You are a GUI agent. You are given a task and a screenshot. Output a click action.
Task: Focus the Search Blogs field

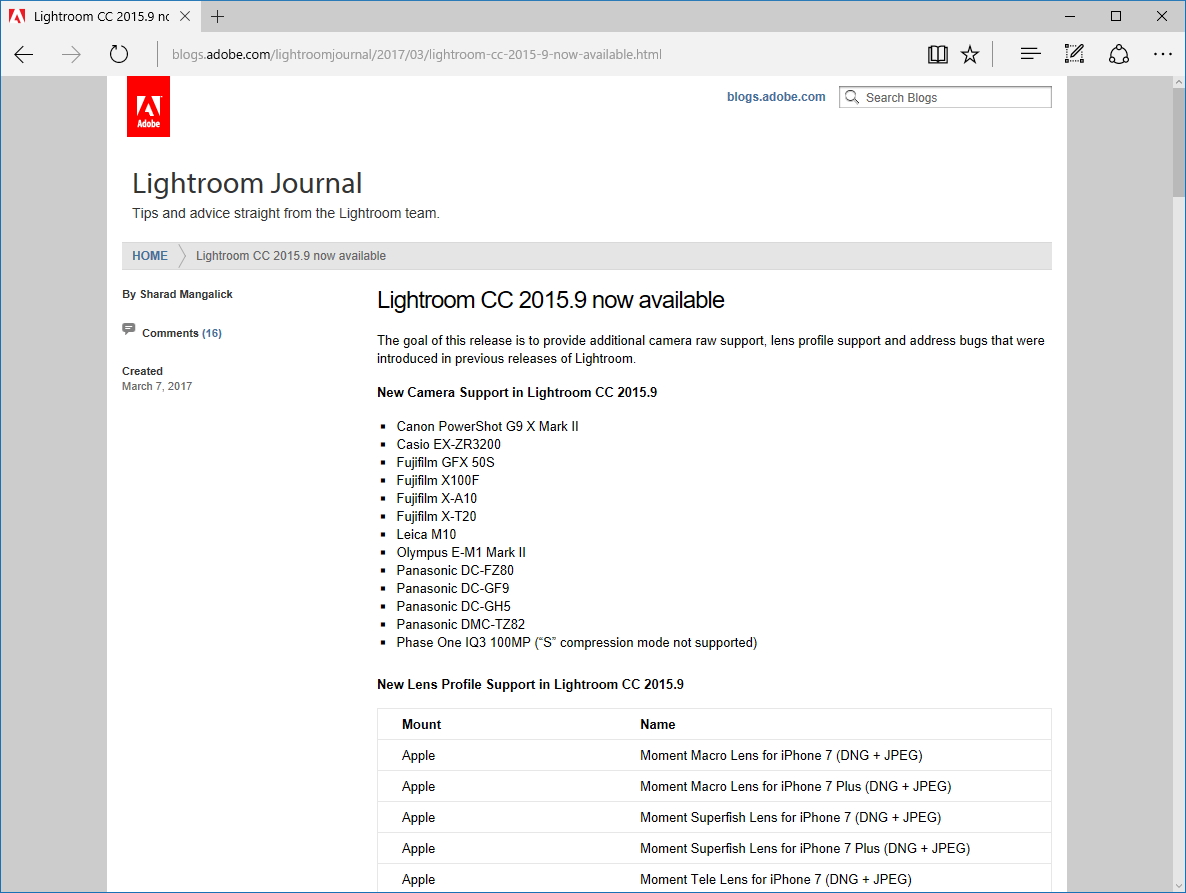(945, 98)
